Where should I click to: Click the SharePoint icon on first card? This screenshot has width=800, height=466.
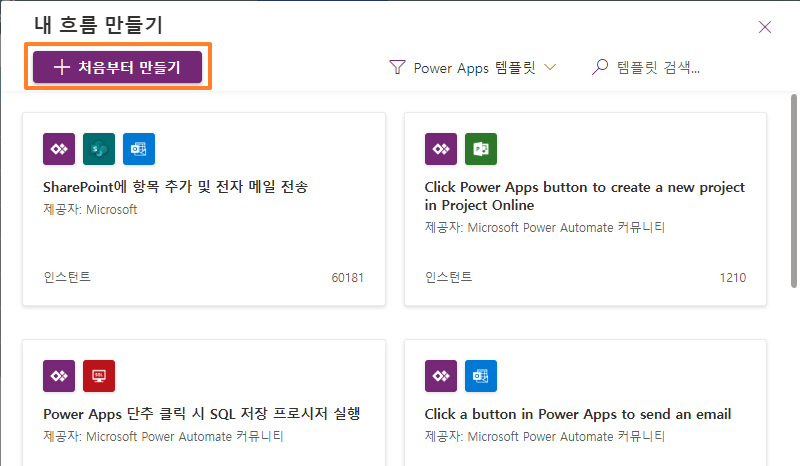[99, 149]
